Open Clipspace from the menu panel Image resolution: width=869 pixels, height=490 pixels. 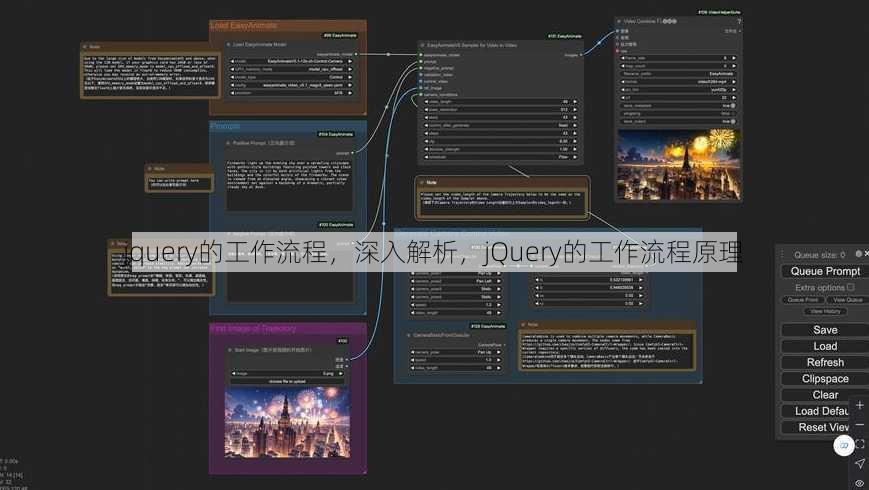click(x=825, y=379)
